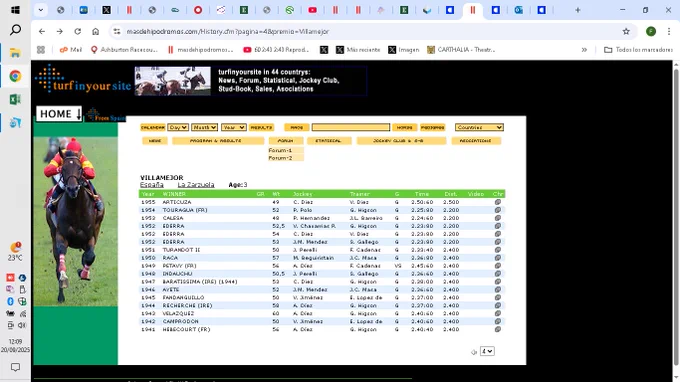This screenshot has width=680, height=382.
Task: Open the chart icon for ARTICUZA row
Action: (497, 202)
